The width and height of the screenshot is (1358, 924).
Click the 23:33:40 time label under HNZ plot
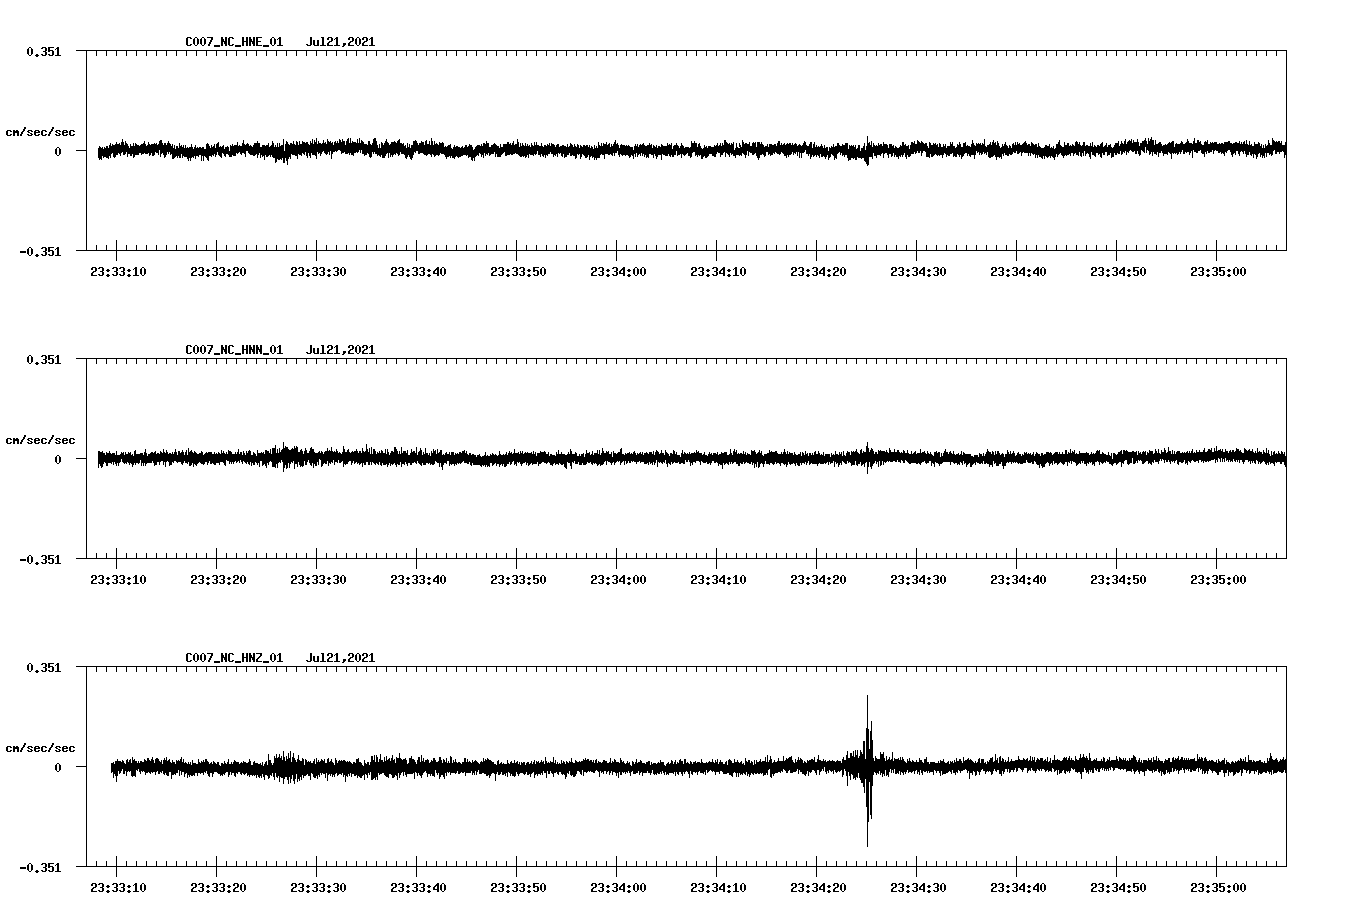tap(418, 888)
